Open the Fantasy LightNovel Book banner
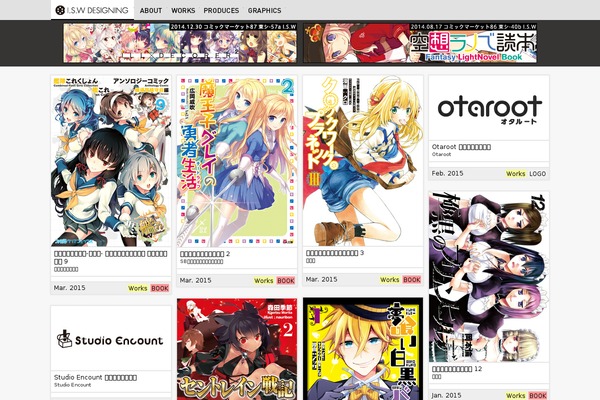This screenshot has height=400, width=600. [x=420, y=43]
